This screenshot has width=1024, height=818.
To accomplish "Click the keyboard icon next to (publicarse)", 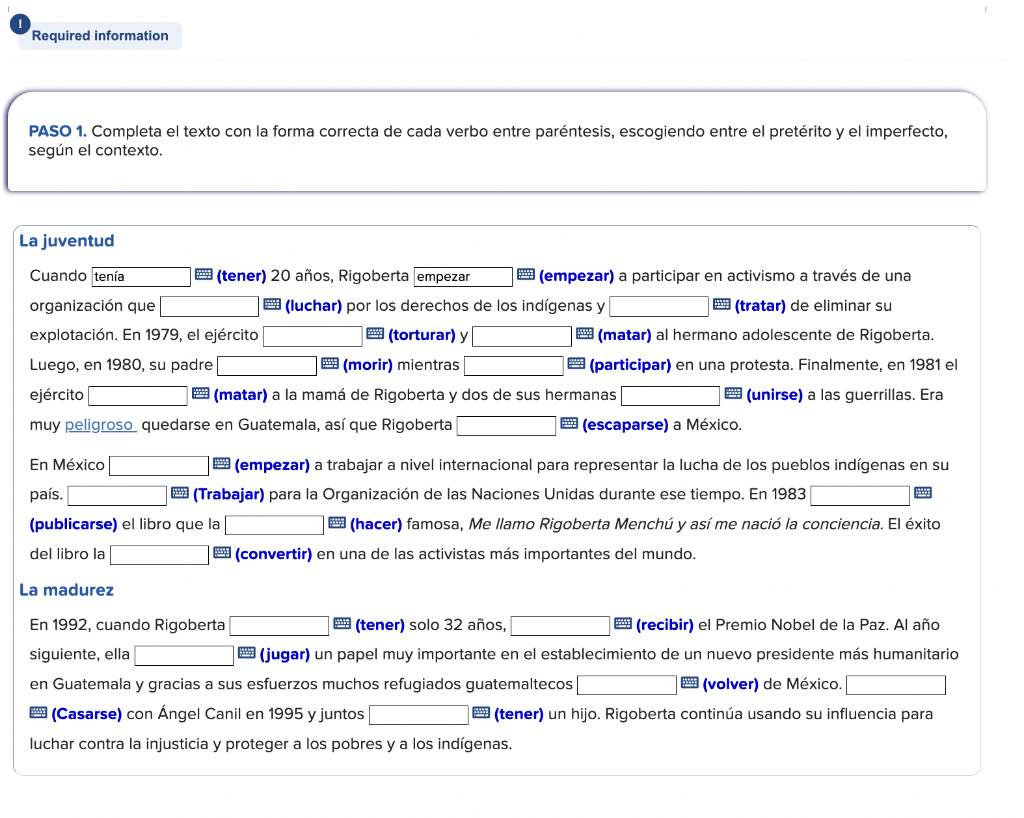I will (x=922, y=494).
